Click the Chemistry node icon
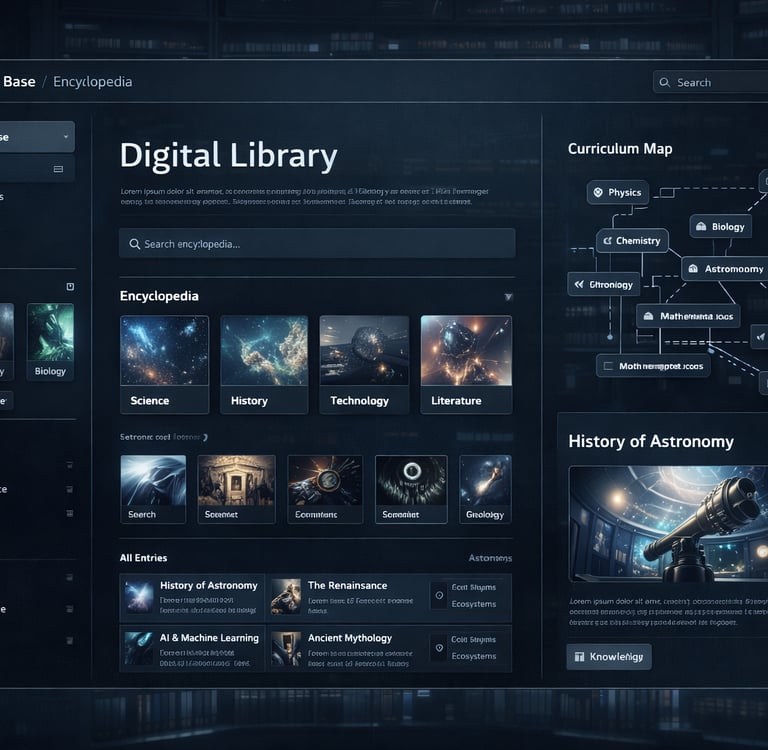Viewport: 768px width, 750px height. 607,241
